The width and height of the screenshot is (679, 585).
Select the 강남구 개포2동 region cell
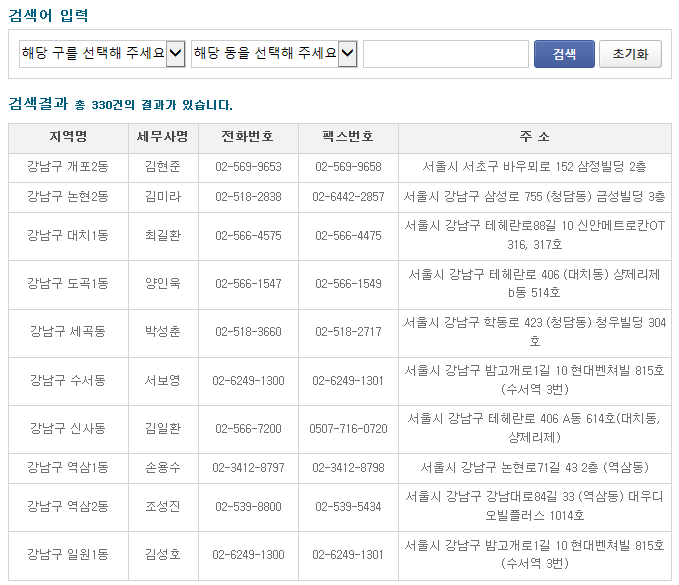pyautogui.click(x=68, y=167)
